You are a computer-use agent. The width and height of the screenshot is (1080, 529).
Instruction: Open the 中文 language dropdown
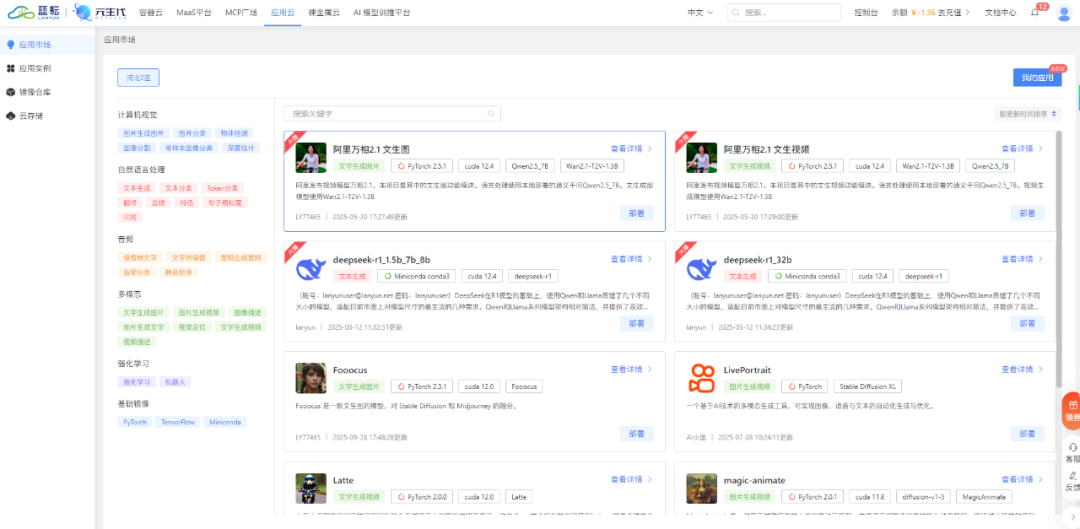[x=700, y=12]
